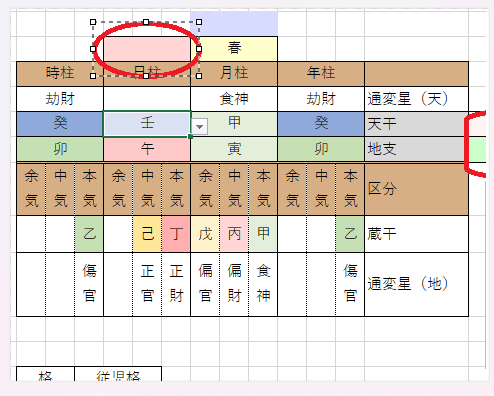Viewport: 494px width, 396px height.
Task: Select the 通変星（天） label cell
Action: pyautogui.click(x=417, y=99)
